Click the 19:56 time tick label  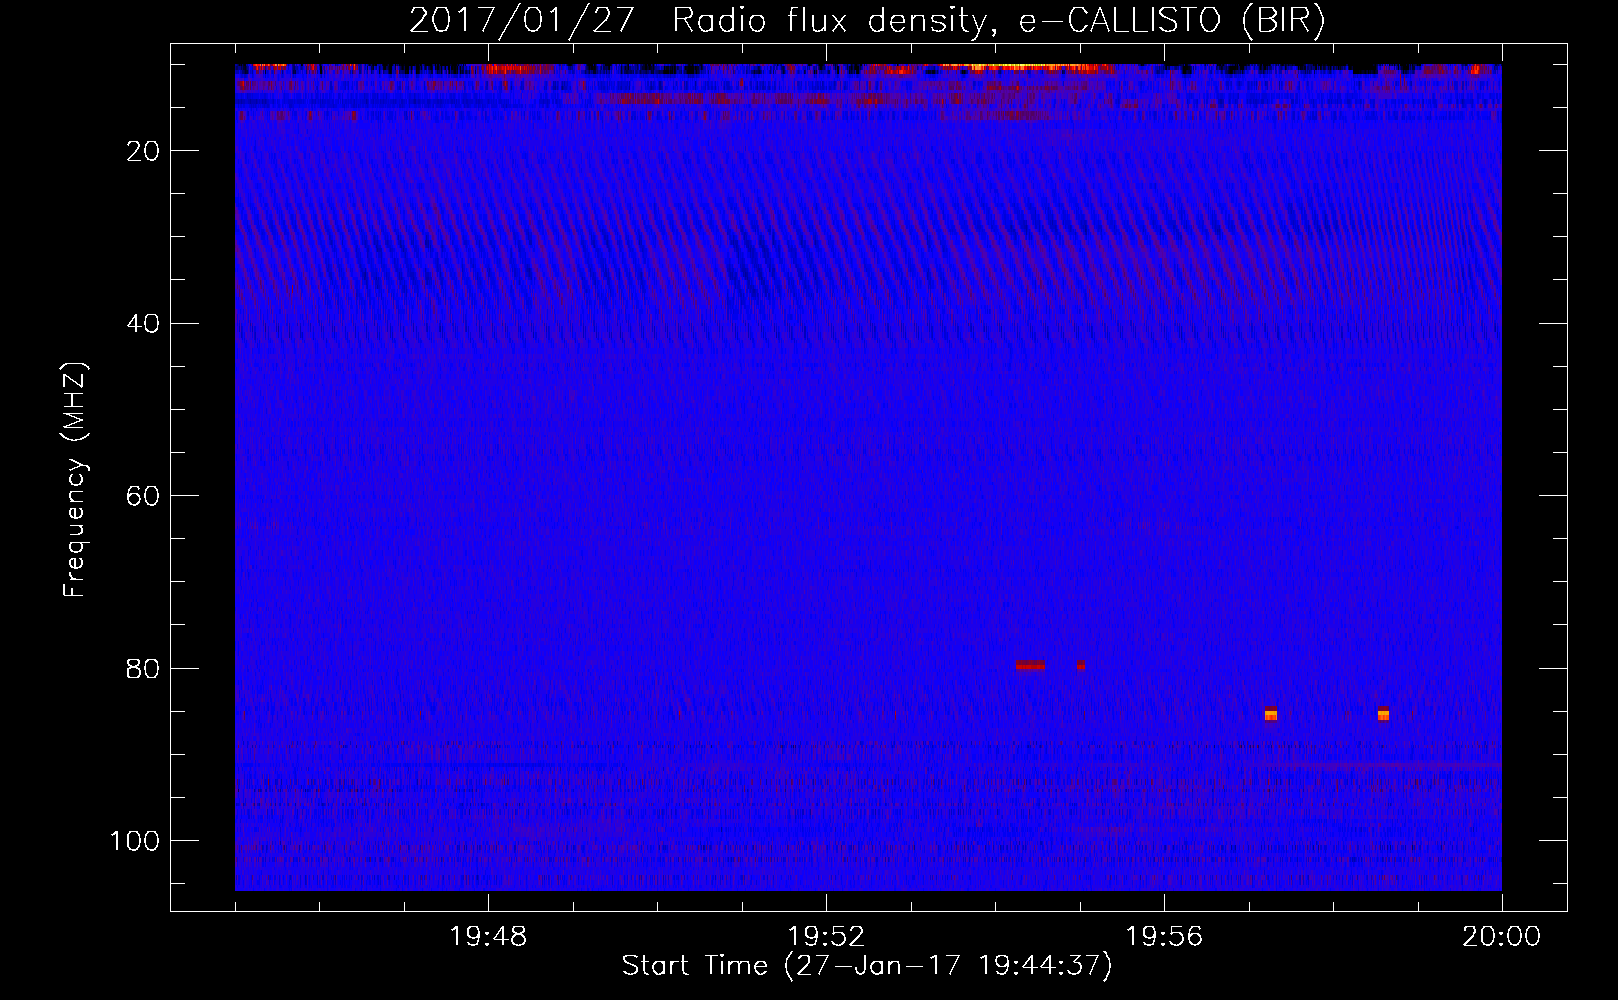[x=1164, y=937]
